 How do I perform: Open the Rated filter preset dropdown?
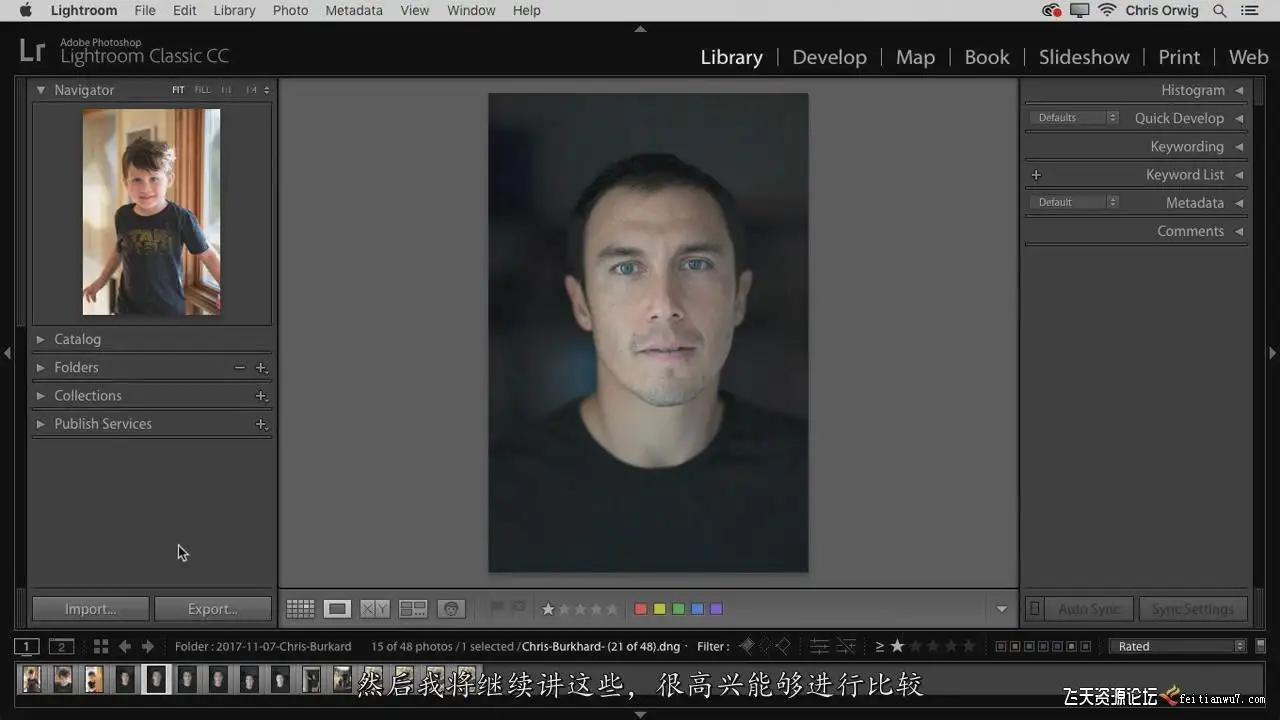point(1178,646)
